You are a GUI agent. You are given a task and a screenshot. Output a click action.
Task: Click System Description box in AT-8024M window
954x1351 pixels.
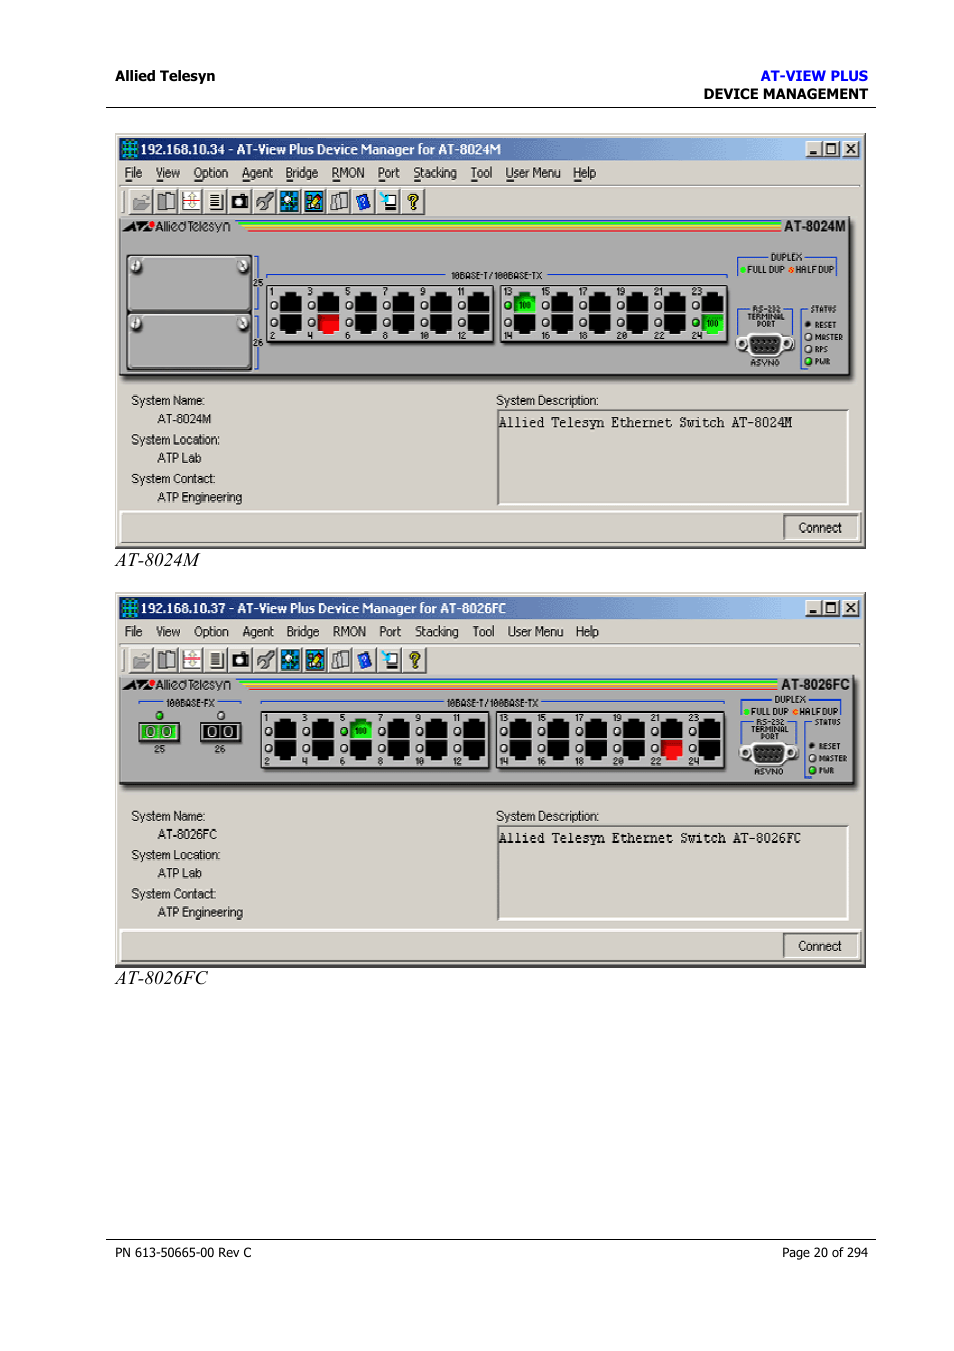tap(673, 457)
